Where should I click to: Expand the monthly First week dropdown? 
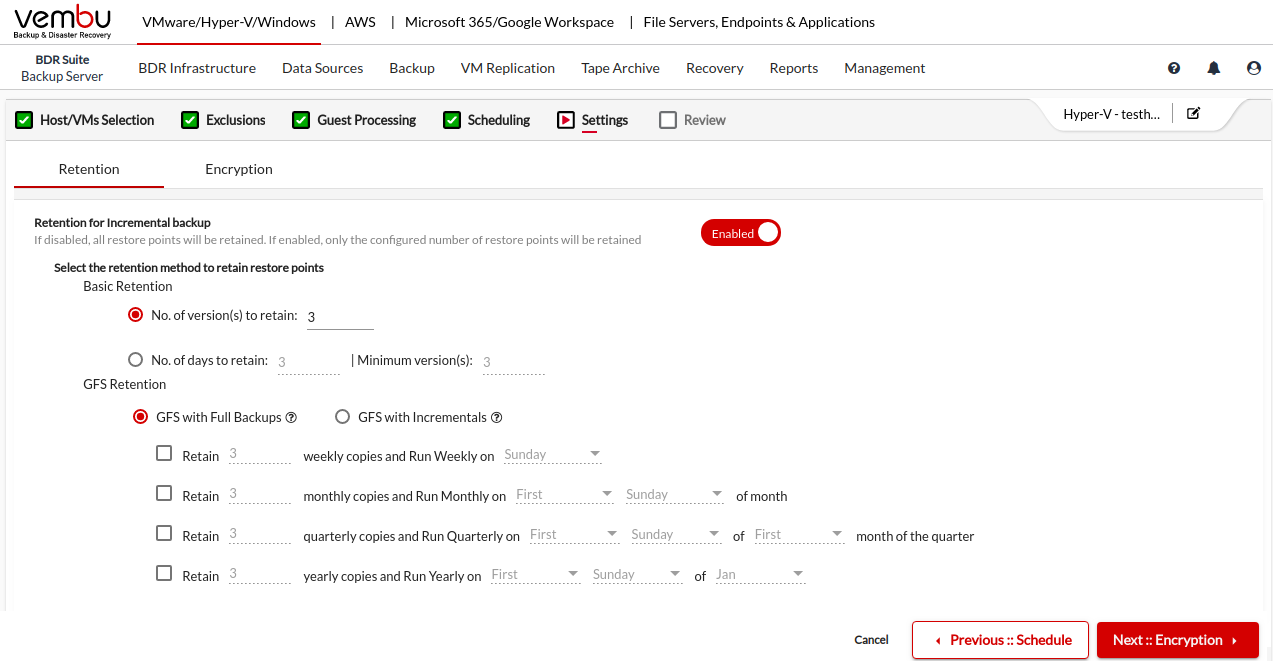(x=564, y=495)
